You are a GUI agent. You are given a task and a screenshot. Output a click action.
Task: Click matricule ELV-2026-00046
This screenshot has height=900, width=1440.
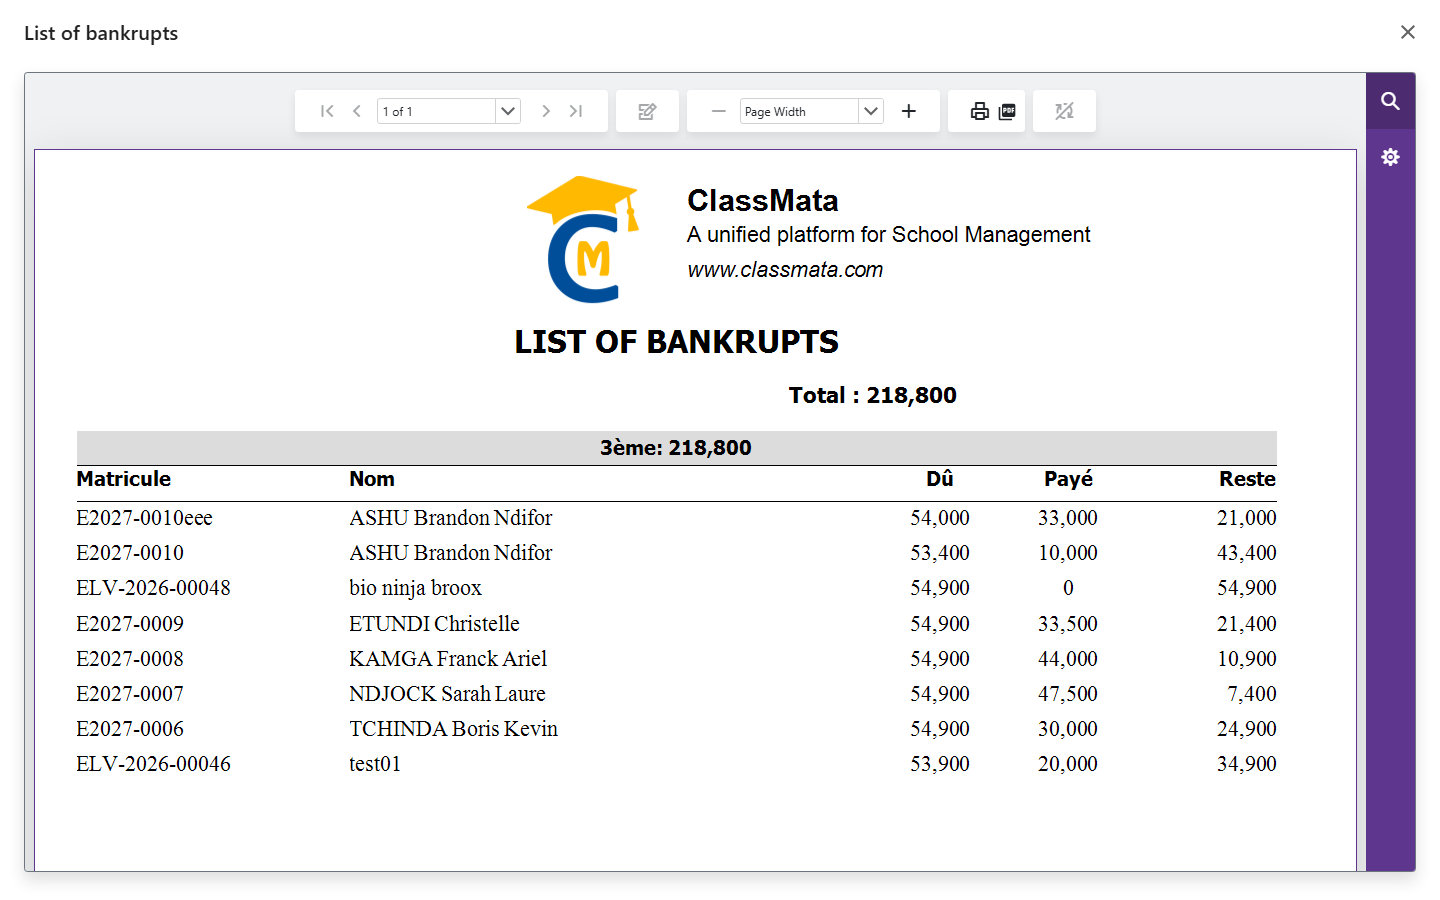pos(153,764)
